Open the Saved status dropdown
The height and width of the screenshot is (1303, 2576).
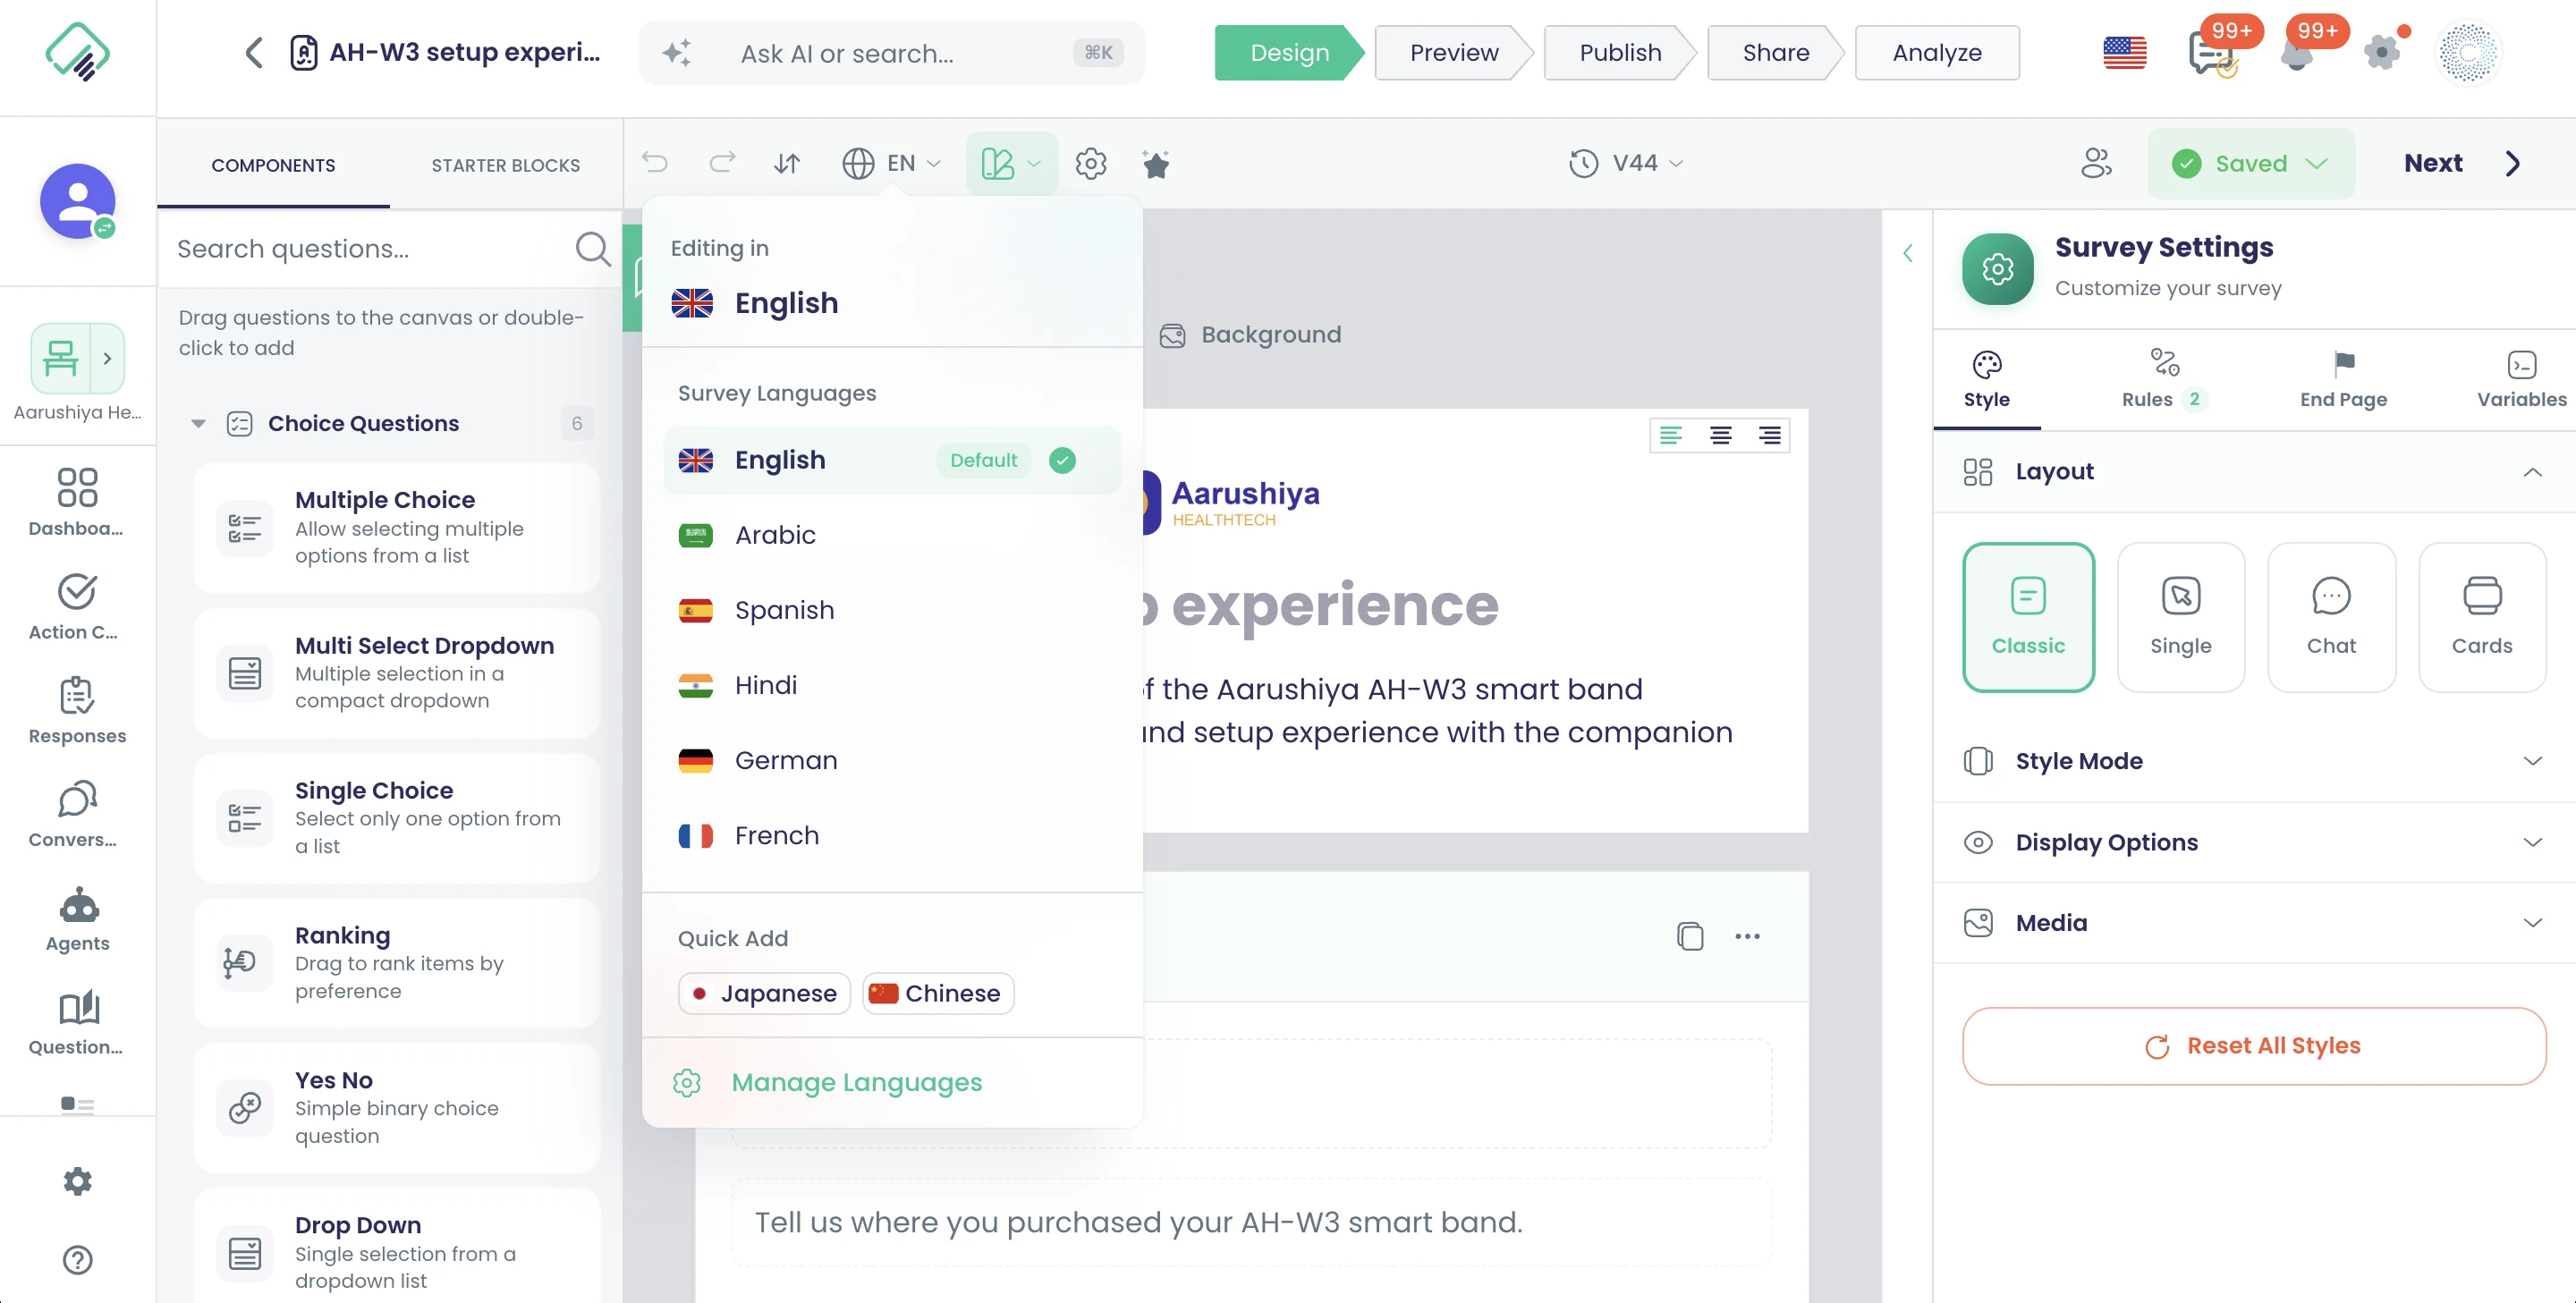coord(2250,163)
